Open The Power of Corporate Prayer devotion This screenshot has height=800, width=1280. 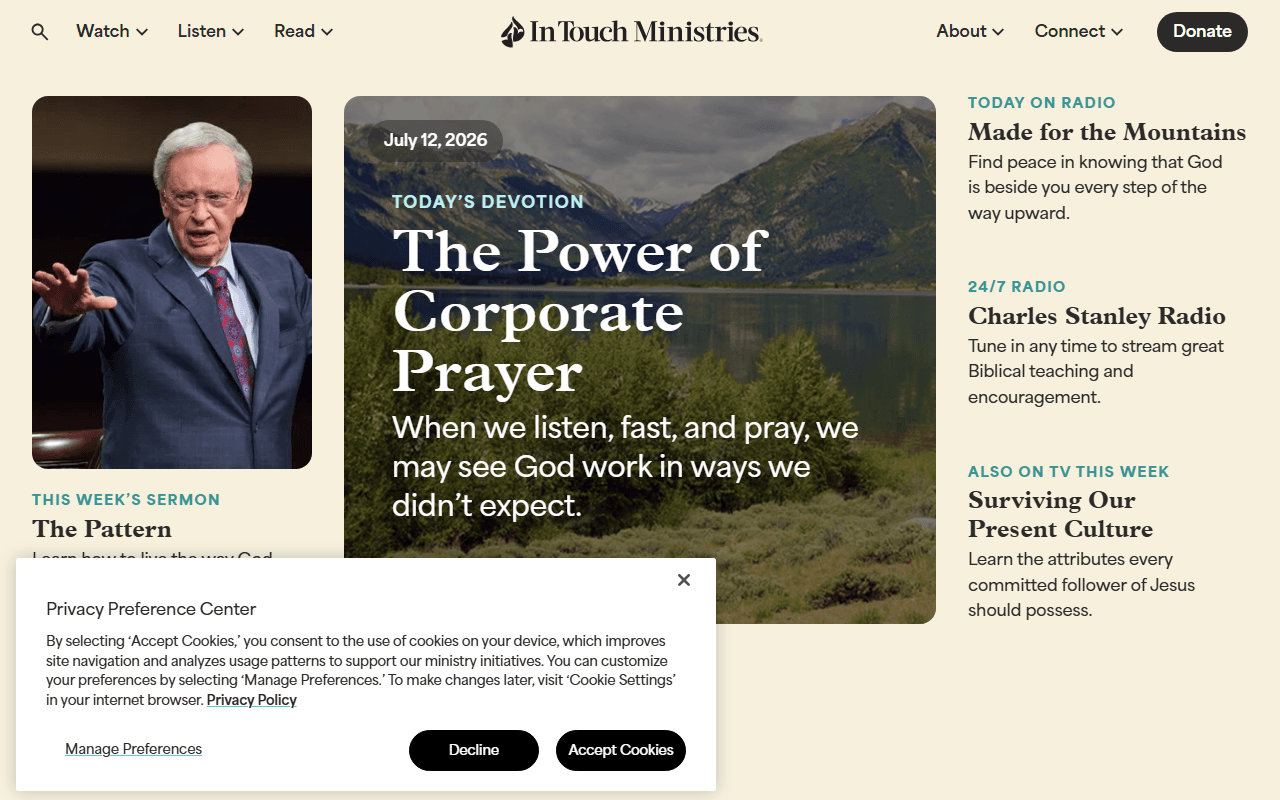tap(579, 310)
